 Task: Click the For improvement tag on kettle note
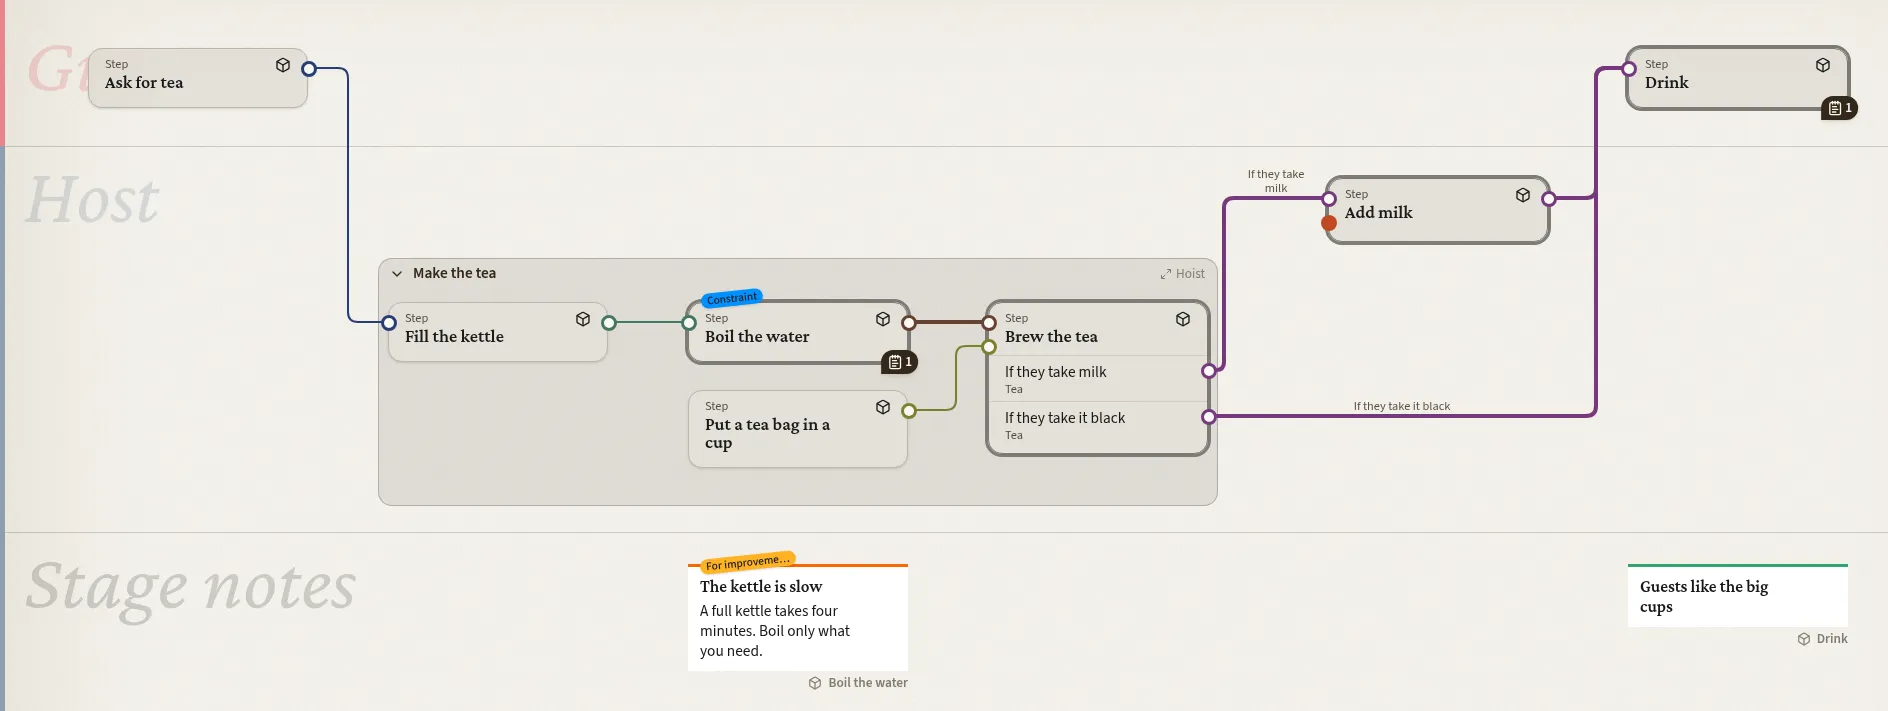coord(748,562)
